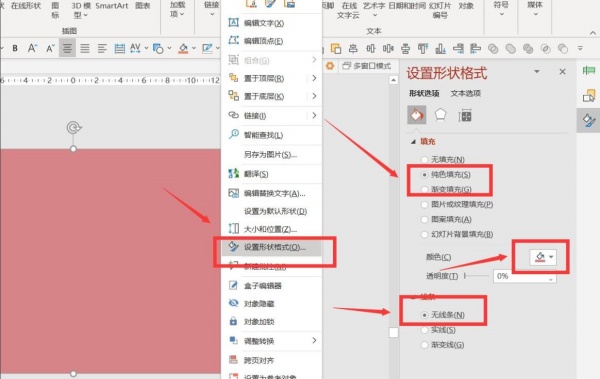Screen dimensions: 600x379
Task: Select the 渐变线(G) radio button
Action: (424, 345)
